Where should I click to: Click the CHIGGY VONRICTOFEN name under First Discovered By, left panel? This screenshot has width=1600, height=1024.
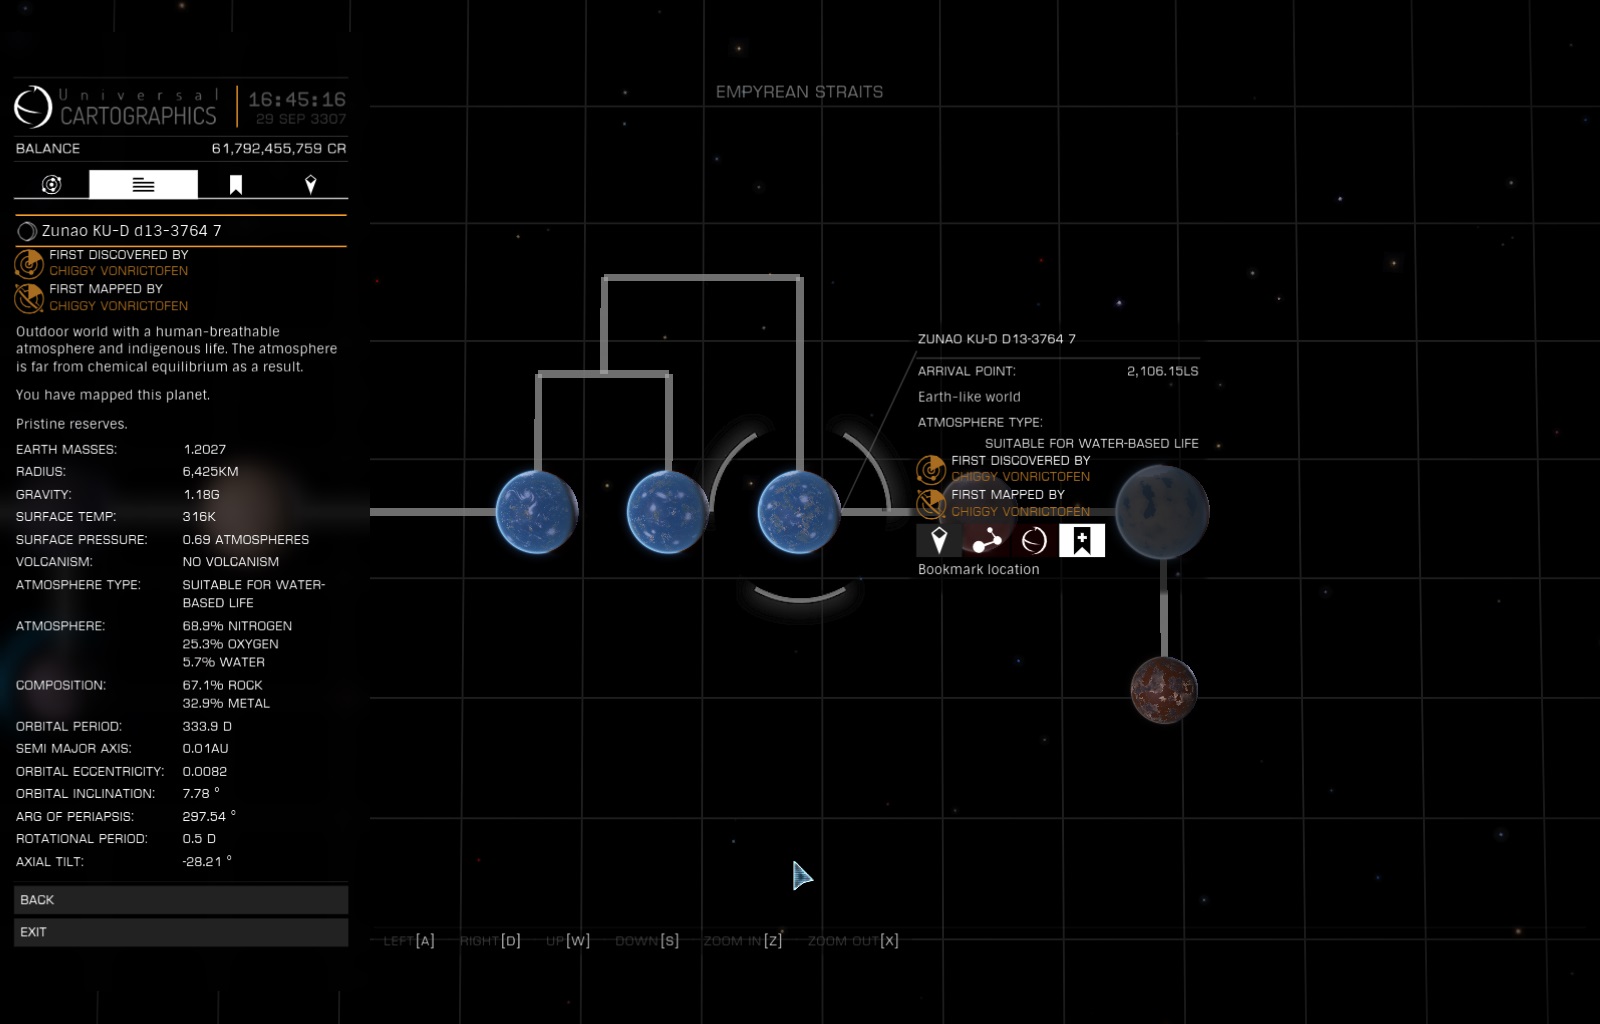[119, 271]
